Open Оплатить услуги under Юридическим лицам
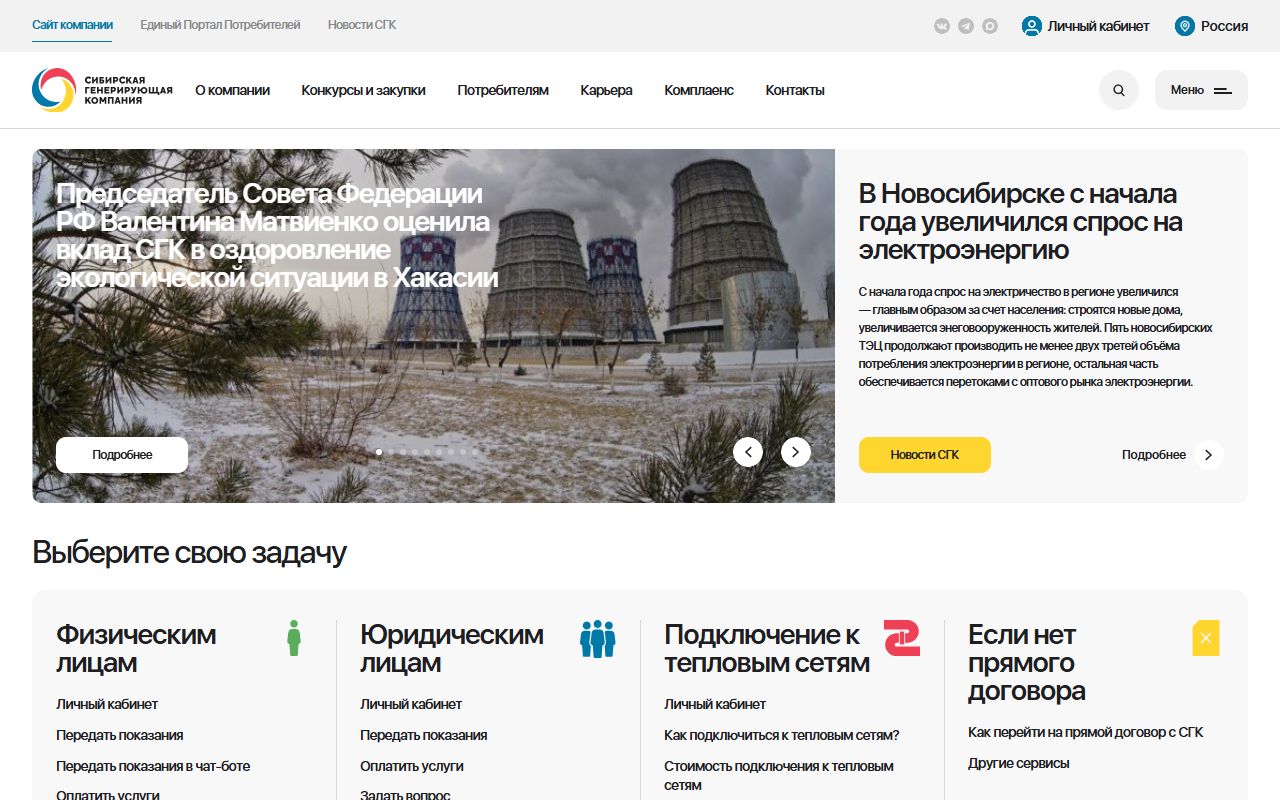The width and height of the screenshot is (1280, 800). (x=412, y=766)
